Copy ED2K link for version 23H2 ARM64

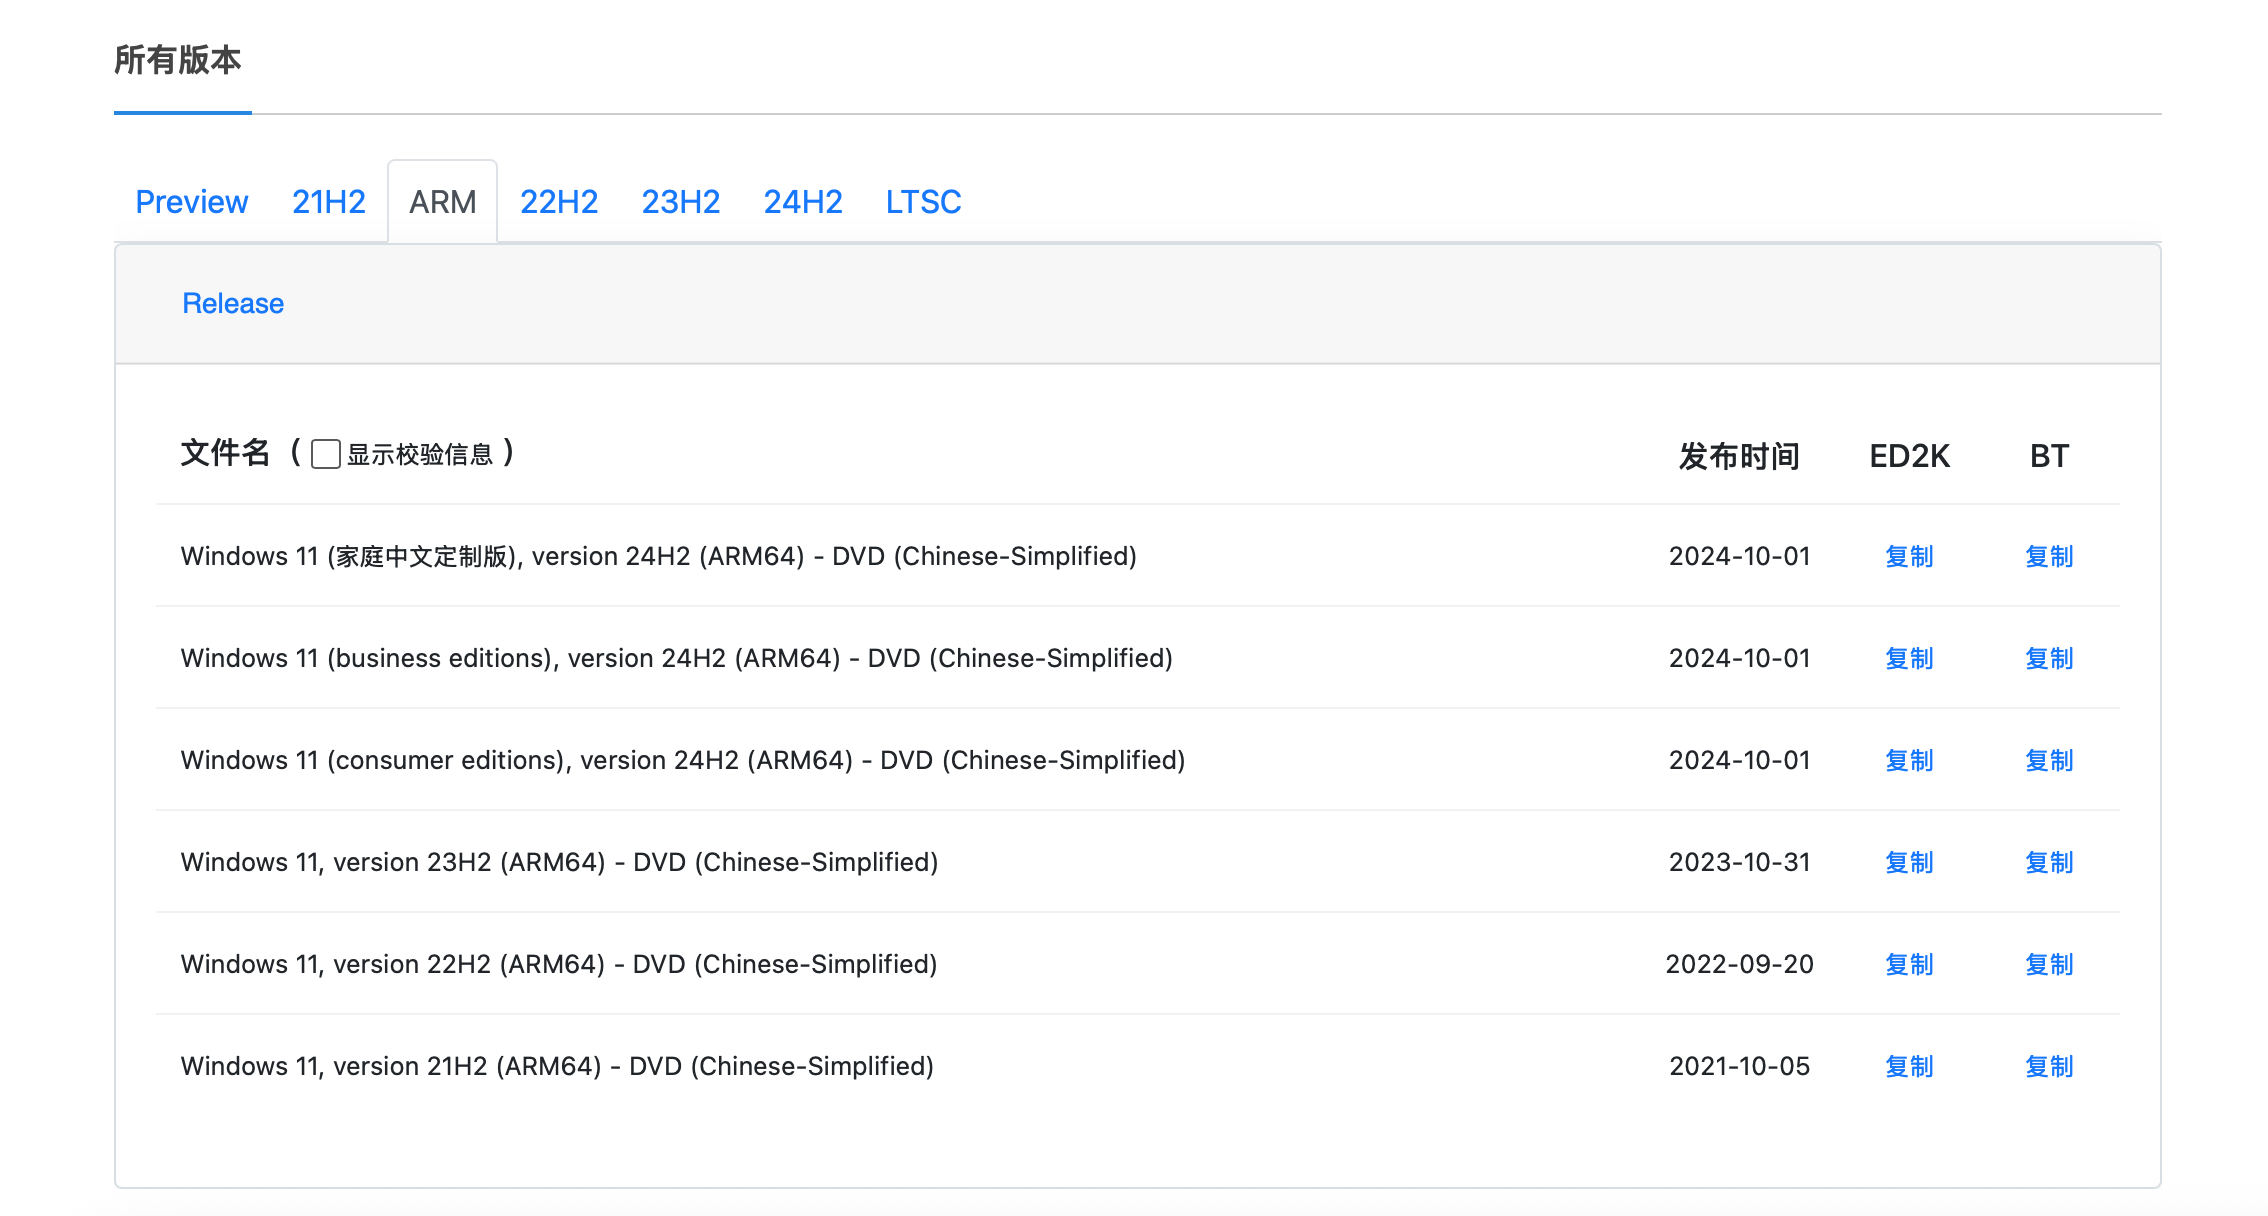pos(1909,862)
